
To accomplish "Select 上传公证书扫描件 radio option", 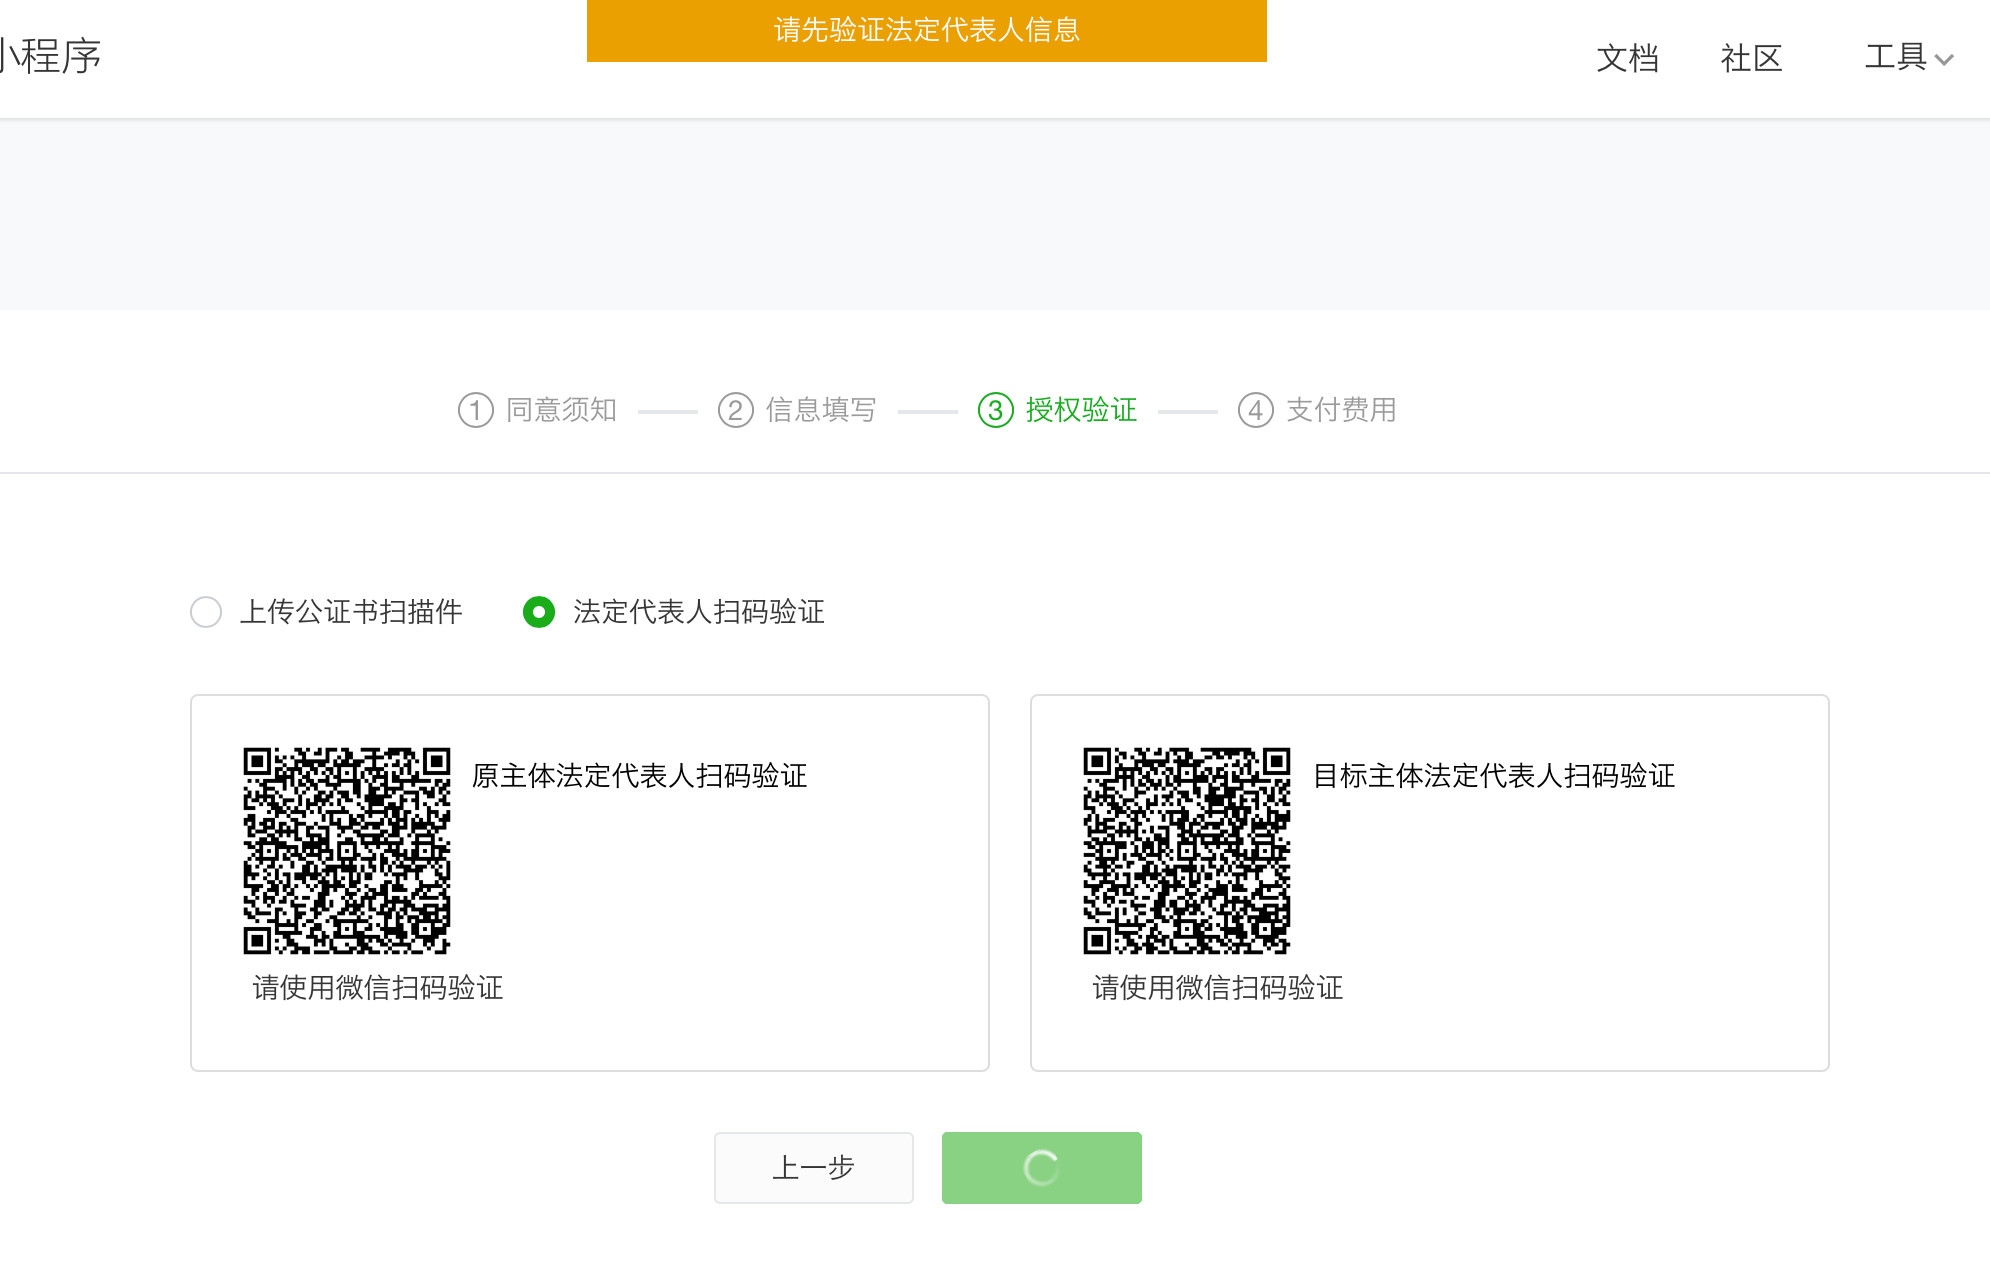I will (x=206, y=612).
